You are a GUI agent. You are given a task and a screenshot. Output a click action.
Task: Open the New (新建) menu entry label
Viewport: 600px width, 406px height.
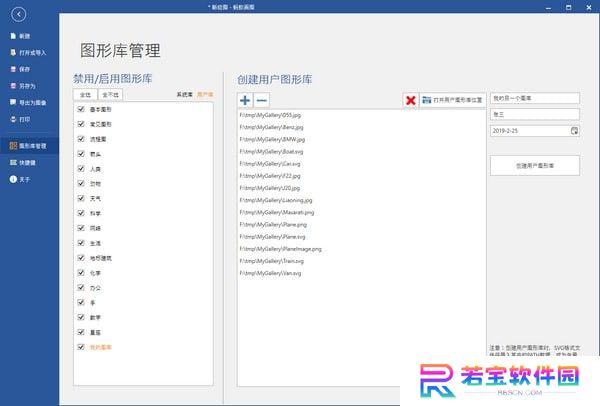click(x=25, y=36)
